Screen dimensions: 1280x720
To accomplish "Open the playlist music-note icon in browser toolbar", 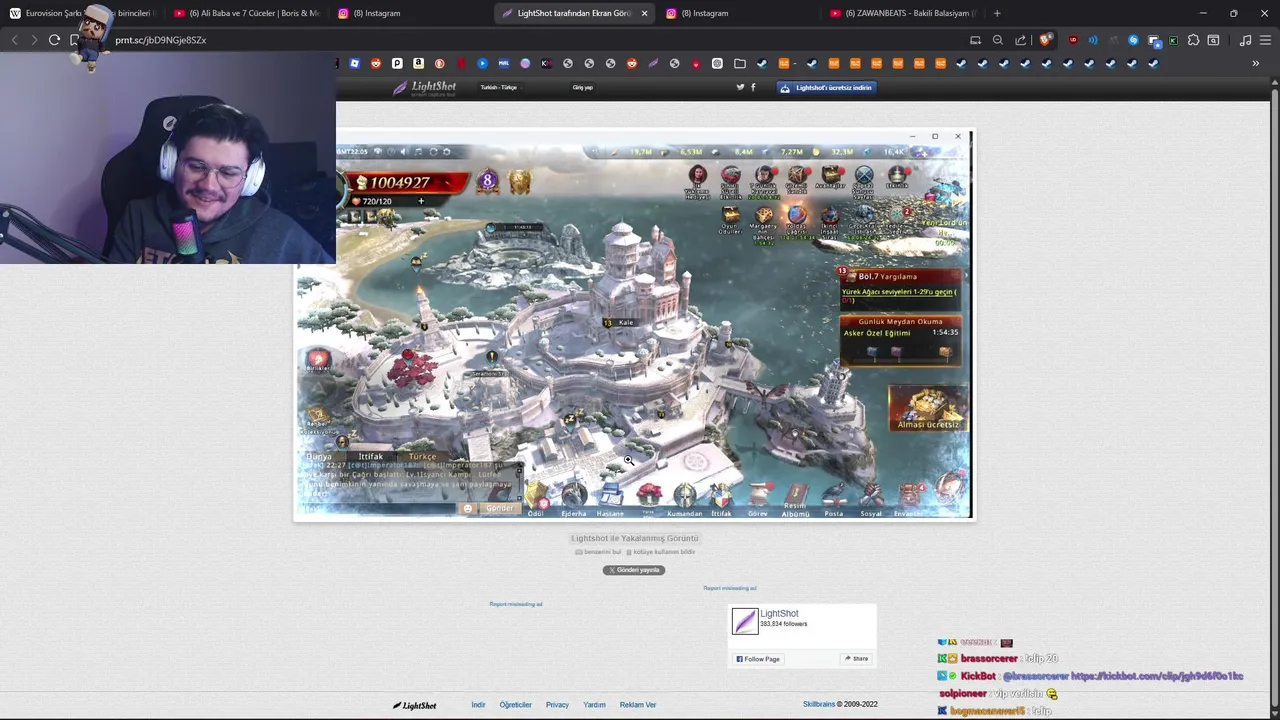I will pyautogui.click(x=1245, y=40).
